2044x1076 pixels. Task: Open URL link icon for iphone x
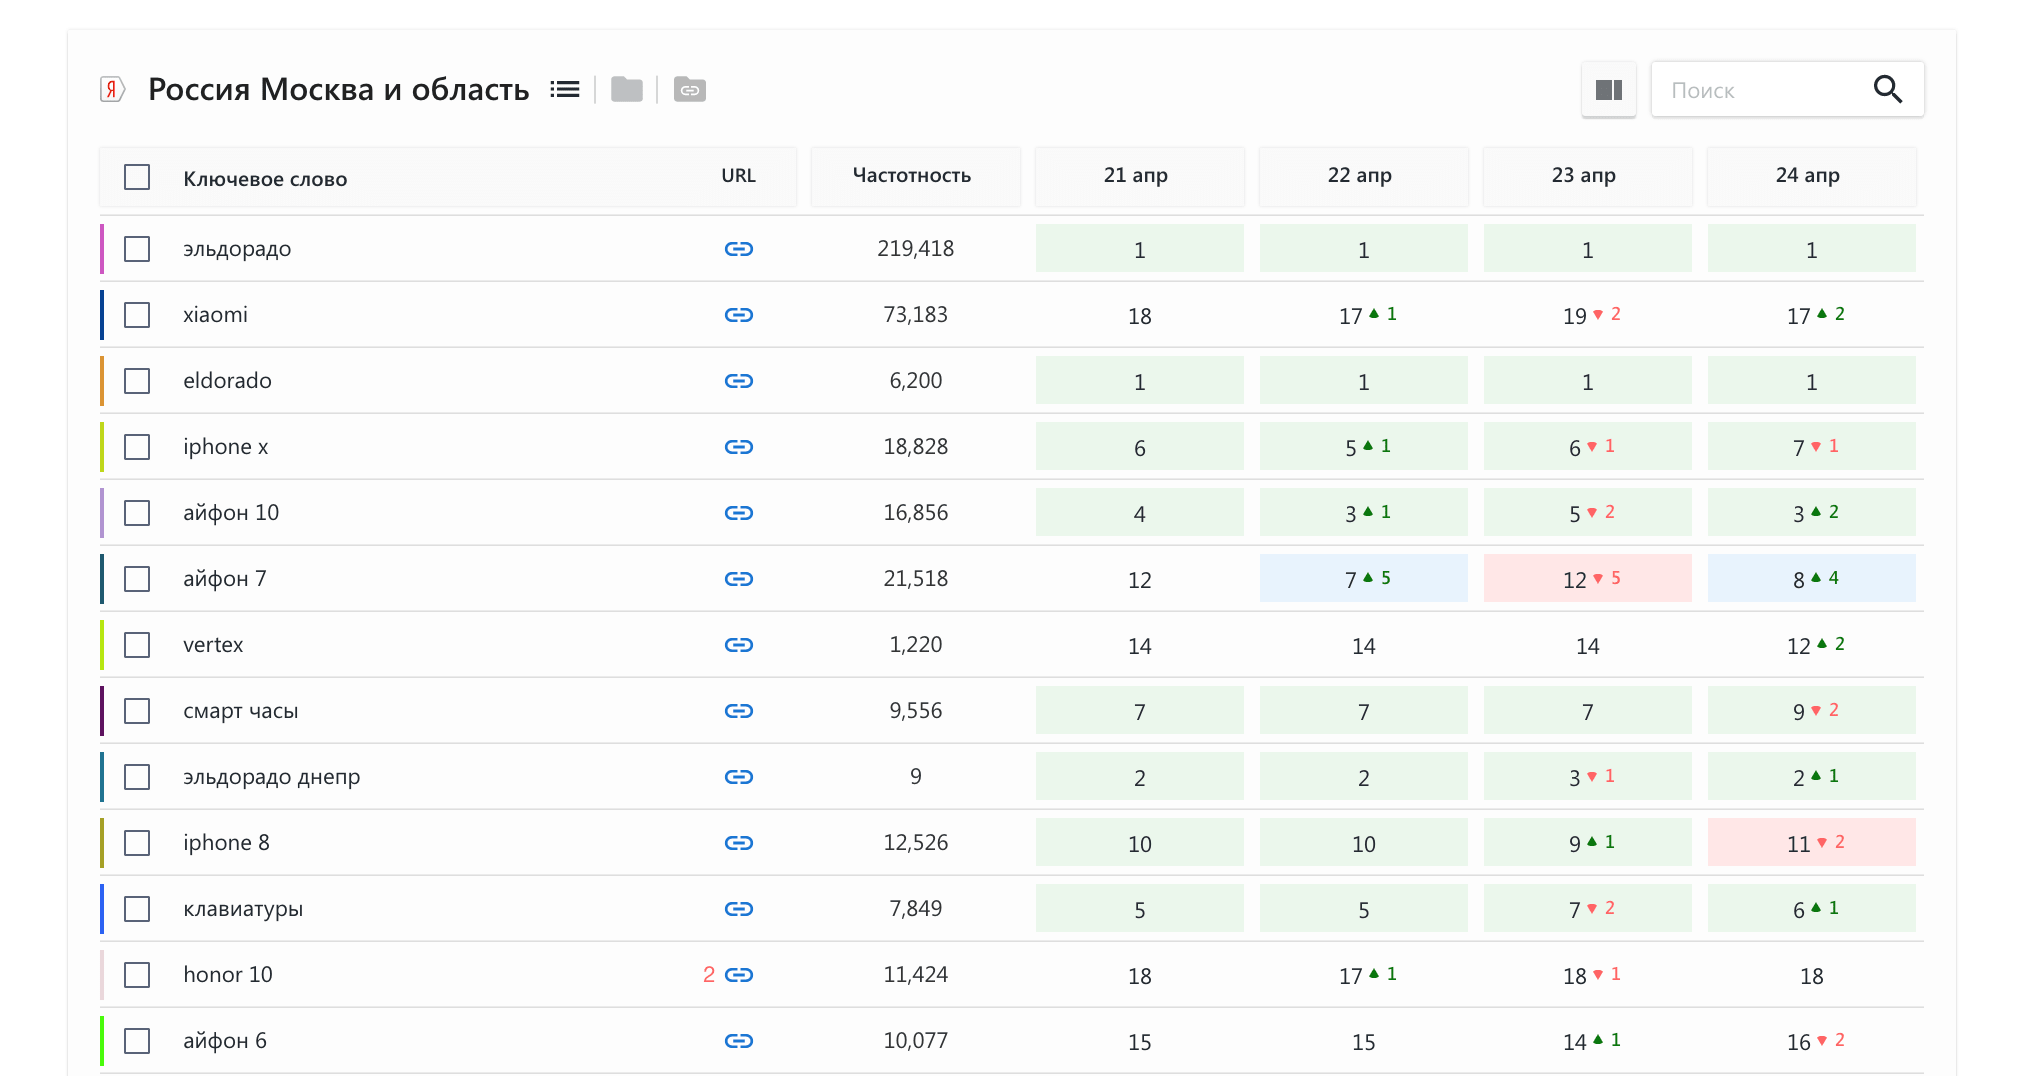tap(739, 447)
